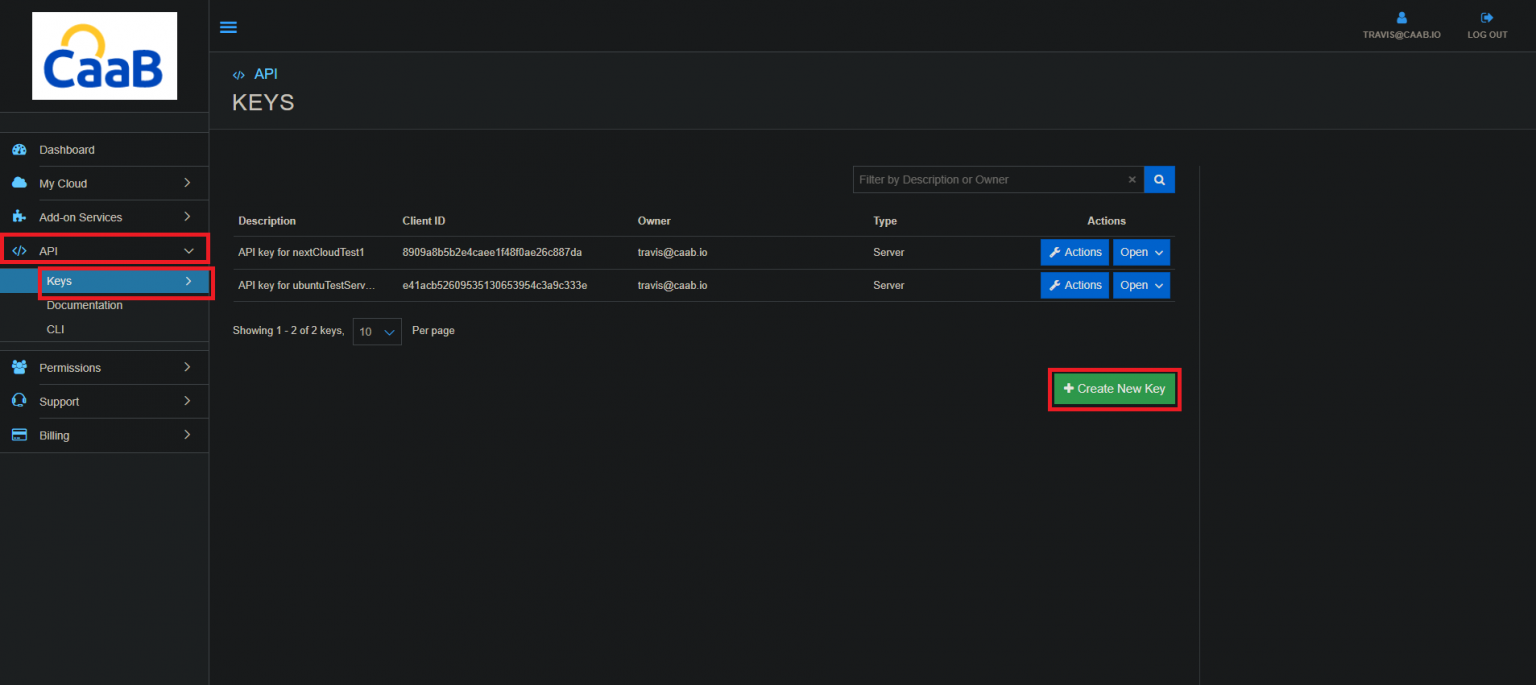Open the per-page count dropdown
1536x685 pixels.
(x=376, y=331)
